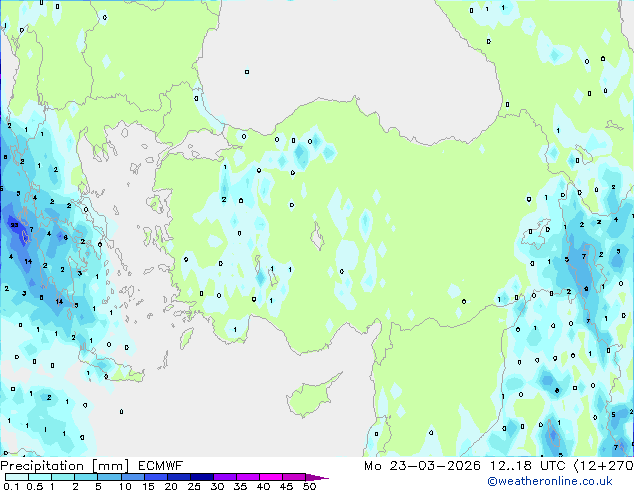Click the '[mm]' unit label
Screen dimensions: 634x490
[x=111, y=466]
